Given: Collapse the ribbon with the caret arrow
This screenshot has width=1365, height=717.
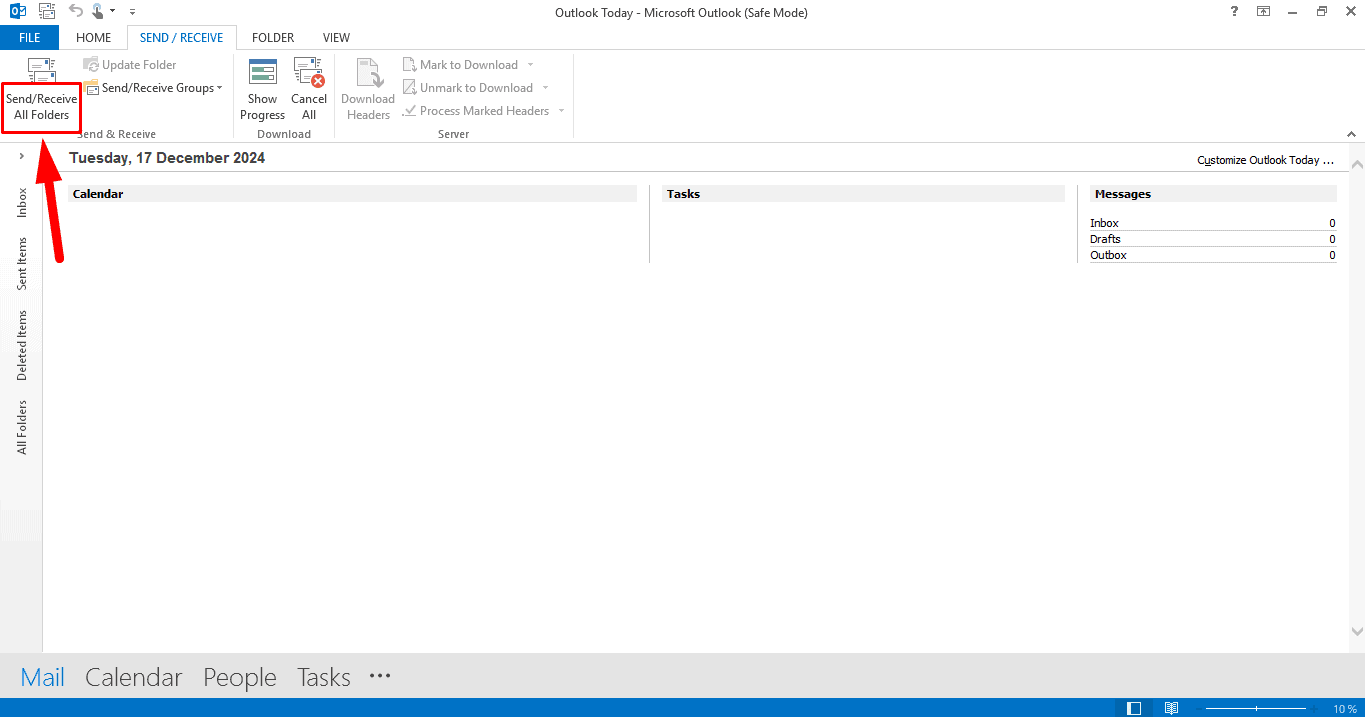Looking at the screenshot, I should pyautogui.click(x=1352, y=134).
